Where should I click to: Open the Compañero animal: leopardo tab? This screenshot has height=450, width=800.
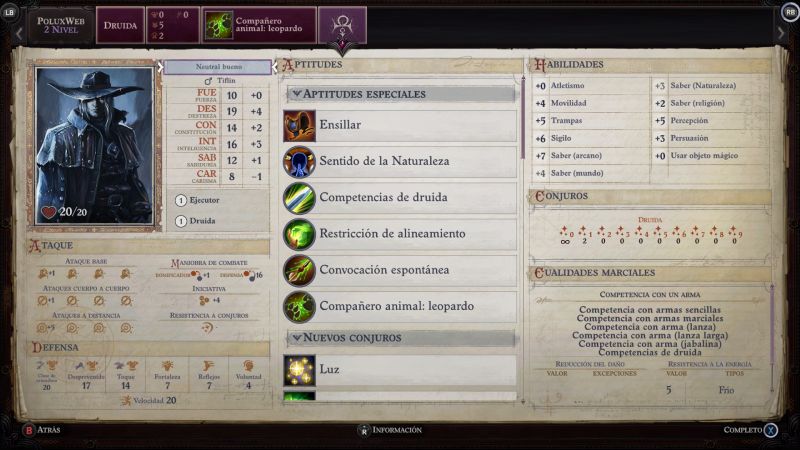coord(259,26)
